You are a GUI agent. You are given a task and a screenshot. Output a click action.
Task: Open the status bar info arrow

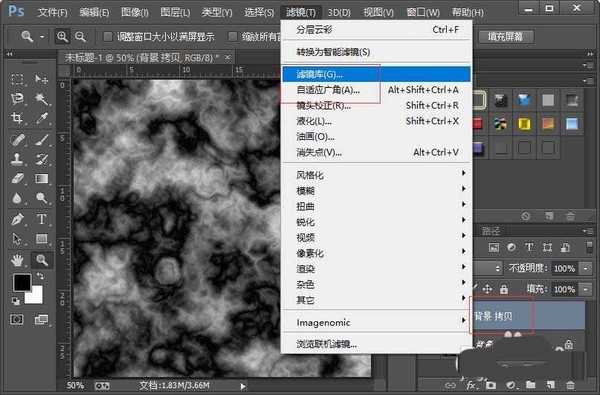click(243, 387)
